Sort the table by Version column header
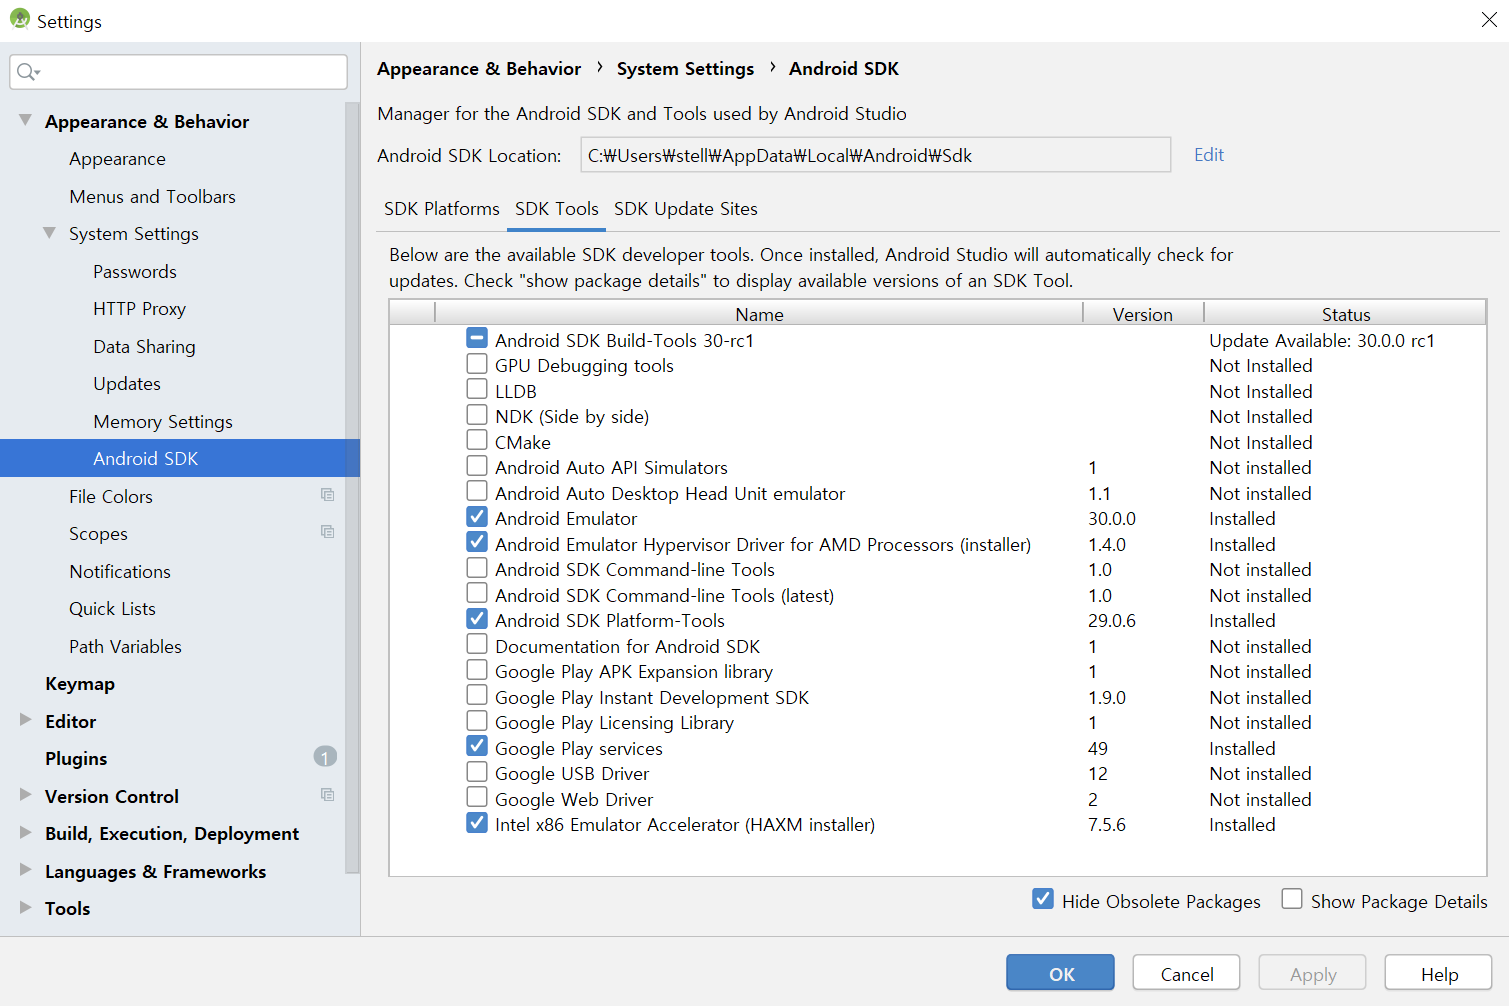 pos(1143,314)
